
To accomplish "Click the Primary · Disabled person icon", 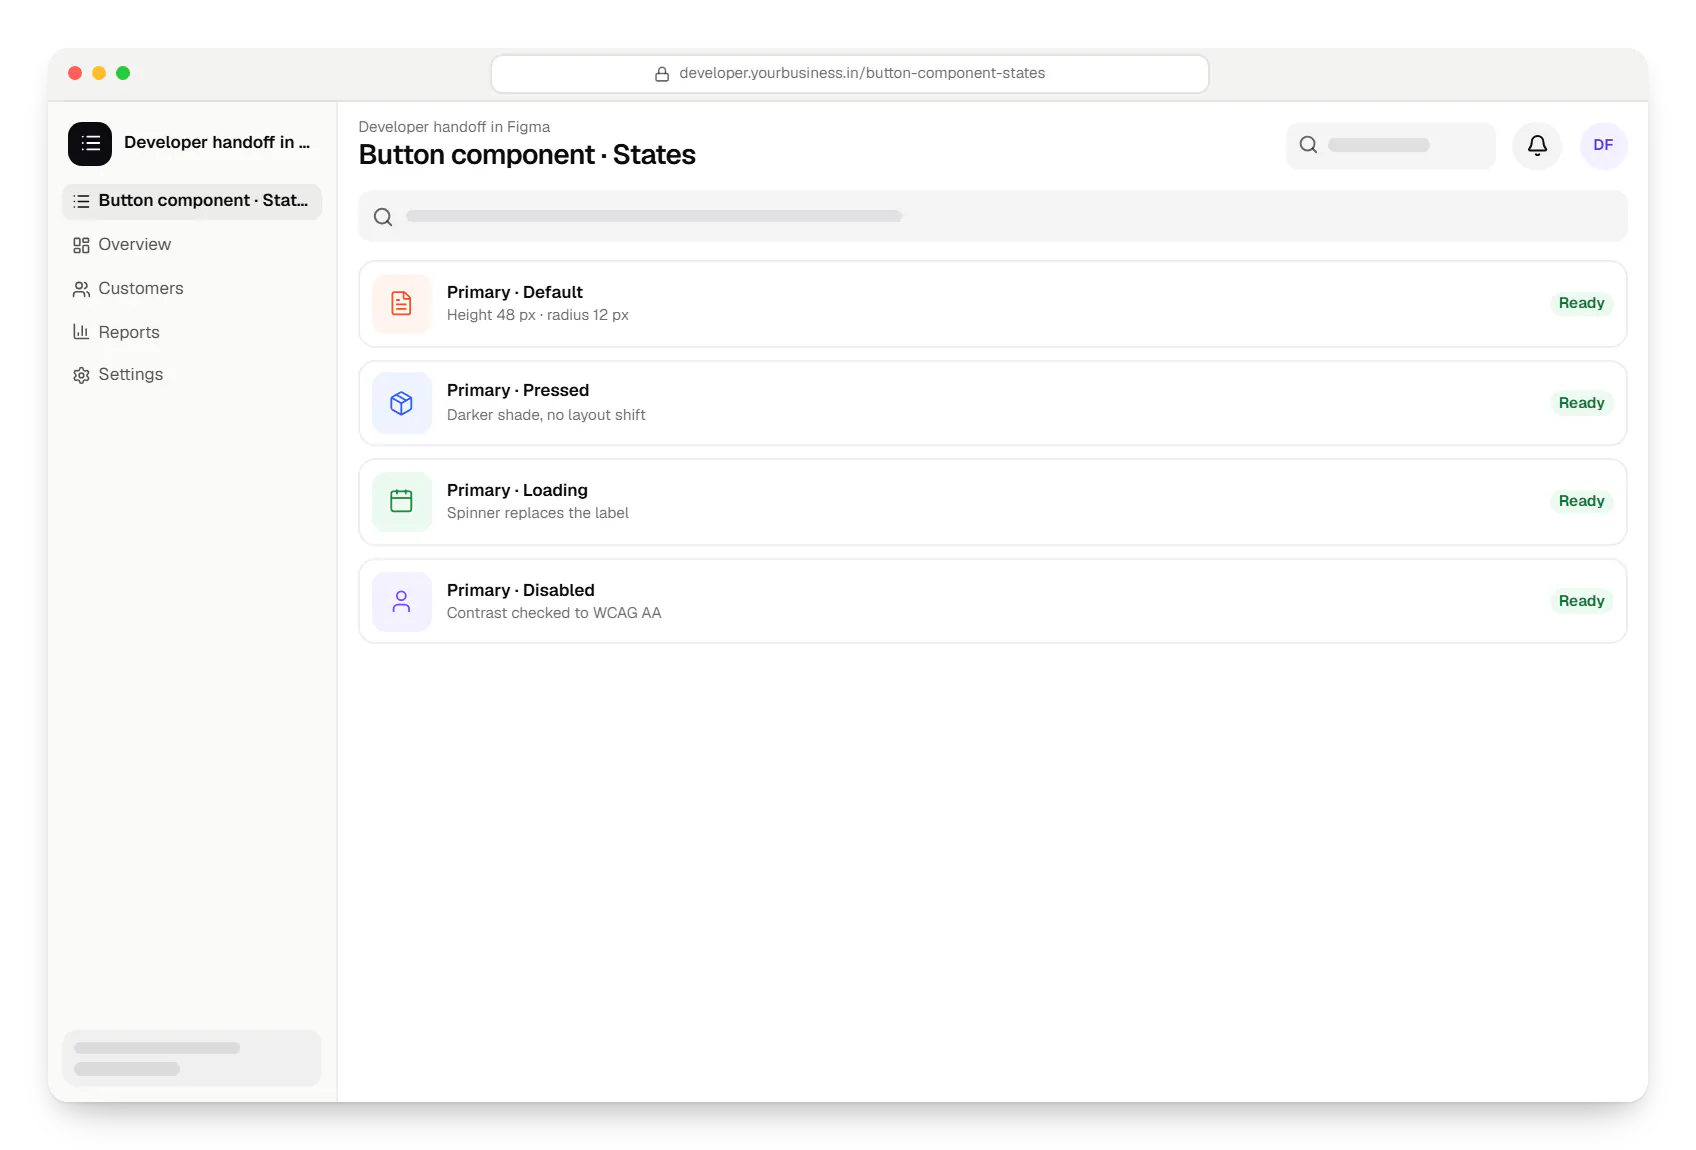I will click(401, 601).
